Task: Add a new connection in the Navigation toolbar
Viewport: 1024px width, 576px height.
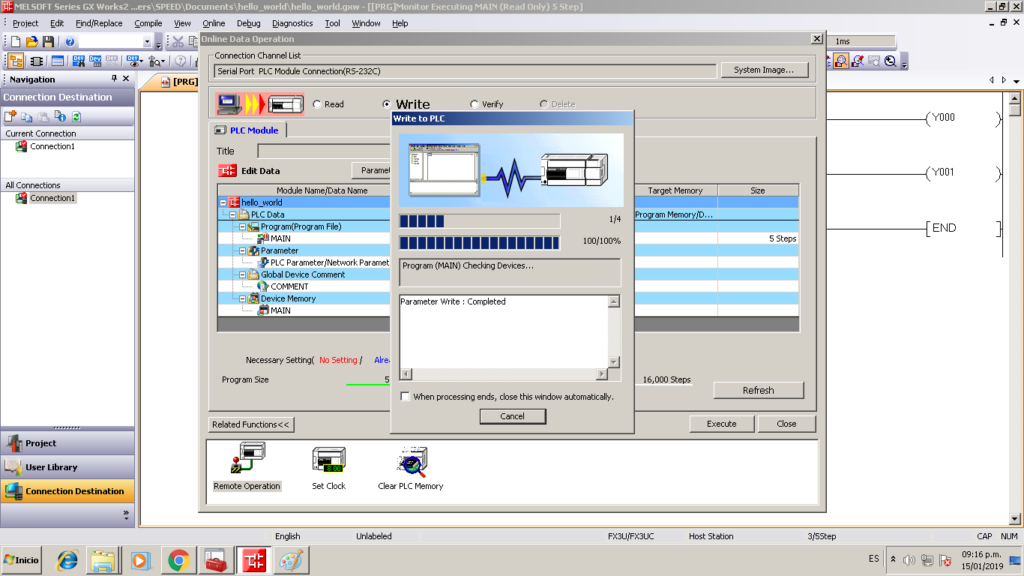Action: pyautogui.click(x=10, y=116)
